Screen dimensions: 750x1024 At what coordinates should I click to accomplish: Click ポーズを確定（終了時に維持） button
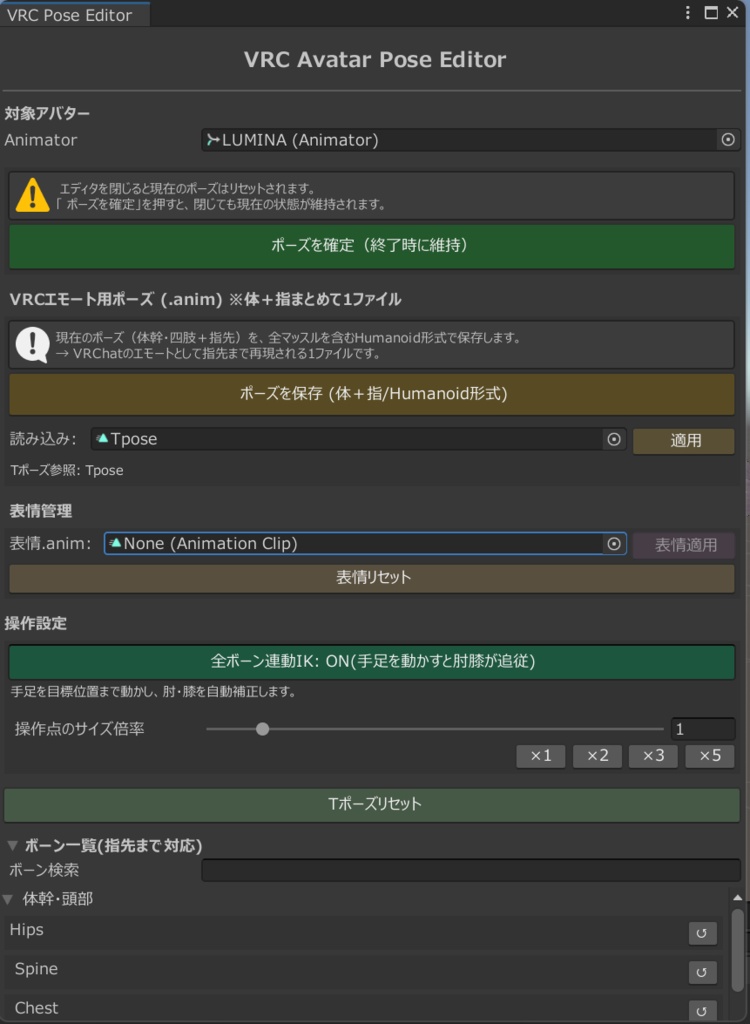(372, 246)
